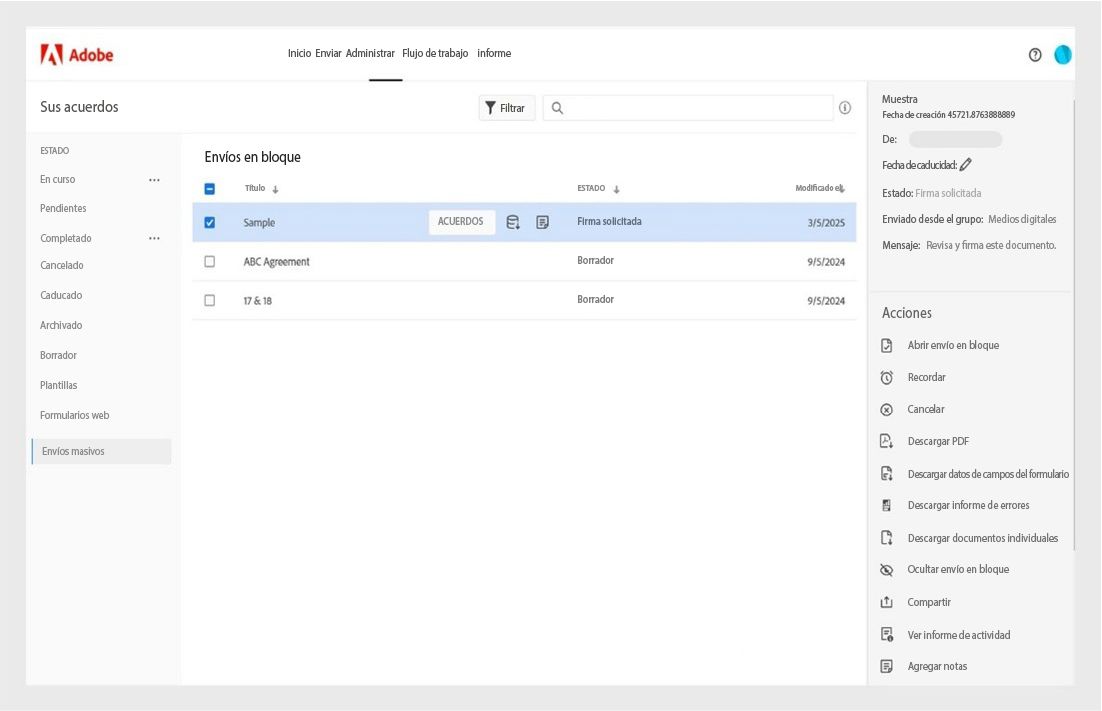Click the download icon on the Sample row
Image resolution: width=1102 pixels, height=711 pixels.
point(513,222)
